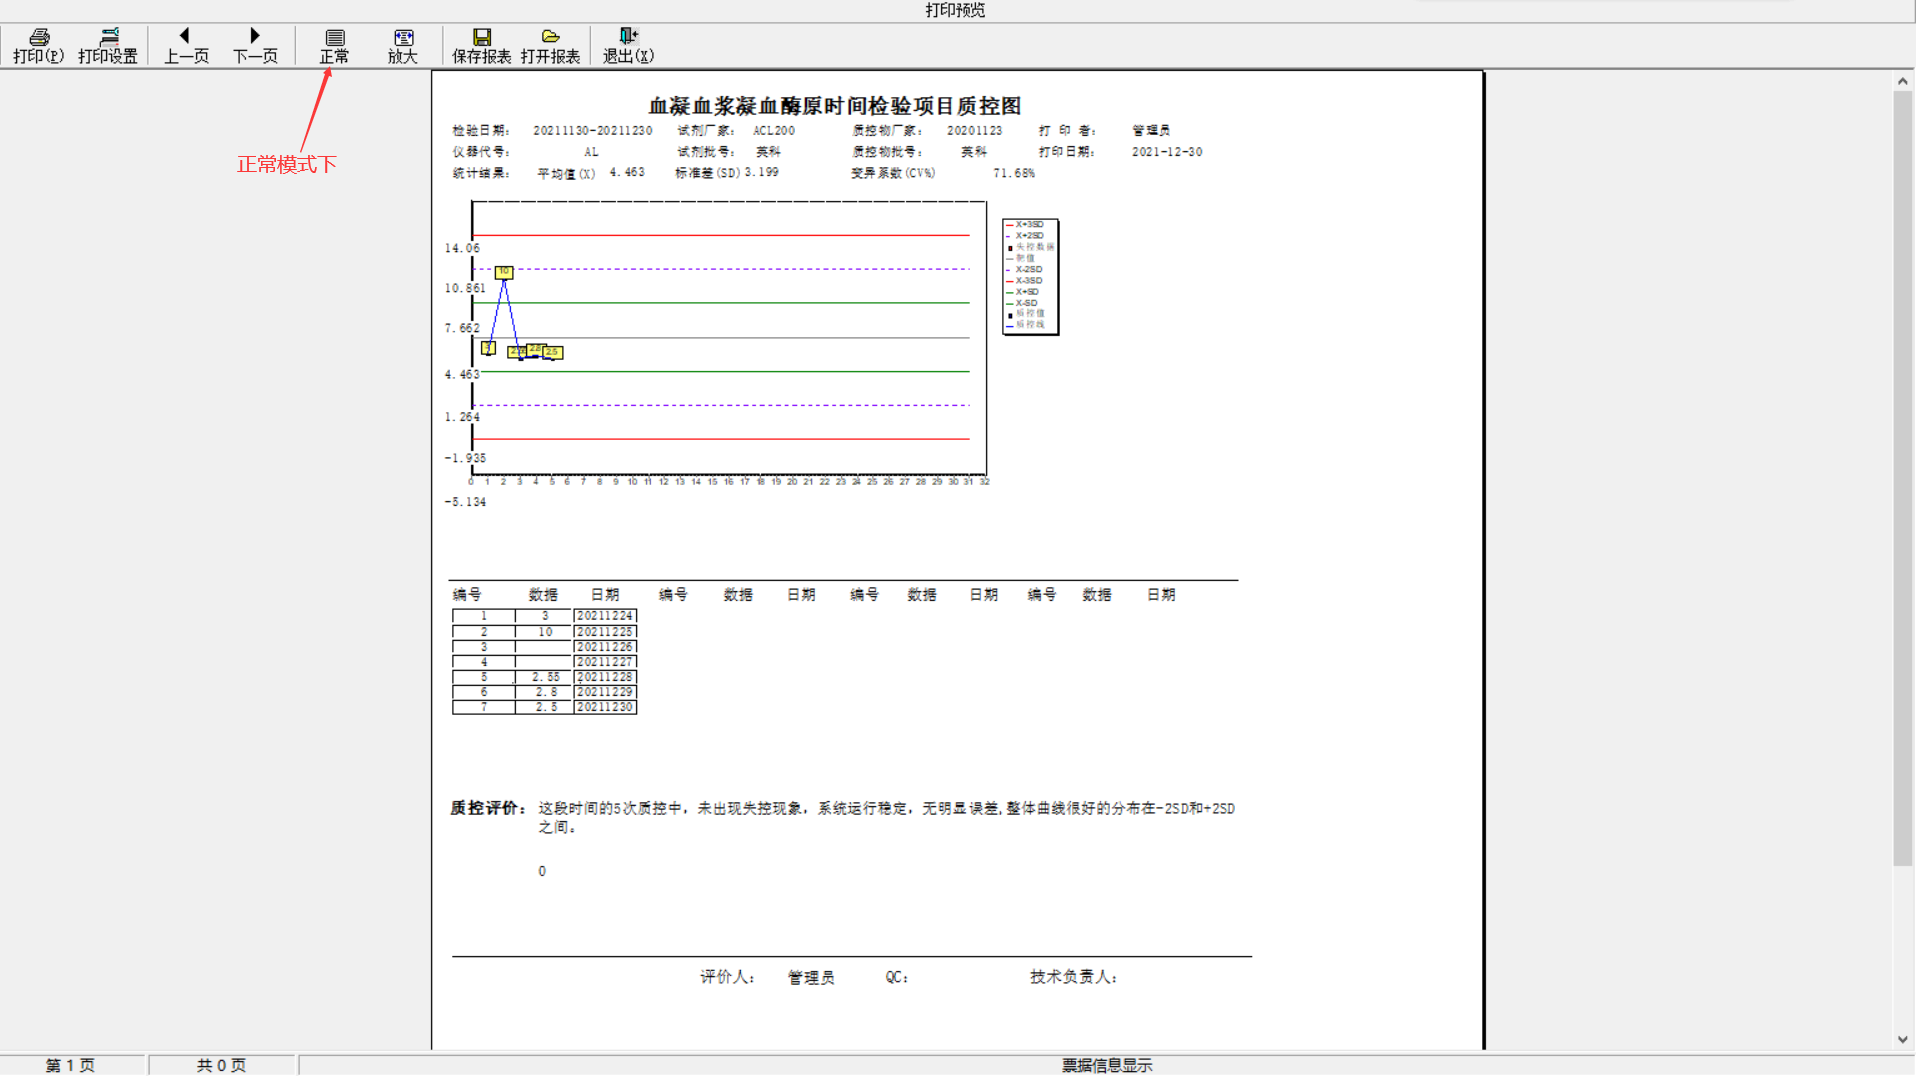Select the date range 20211130-20211230
This screenshot has height=1076, width=1916.
[592, 131]
